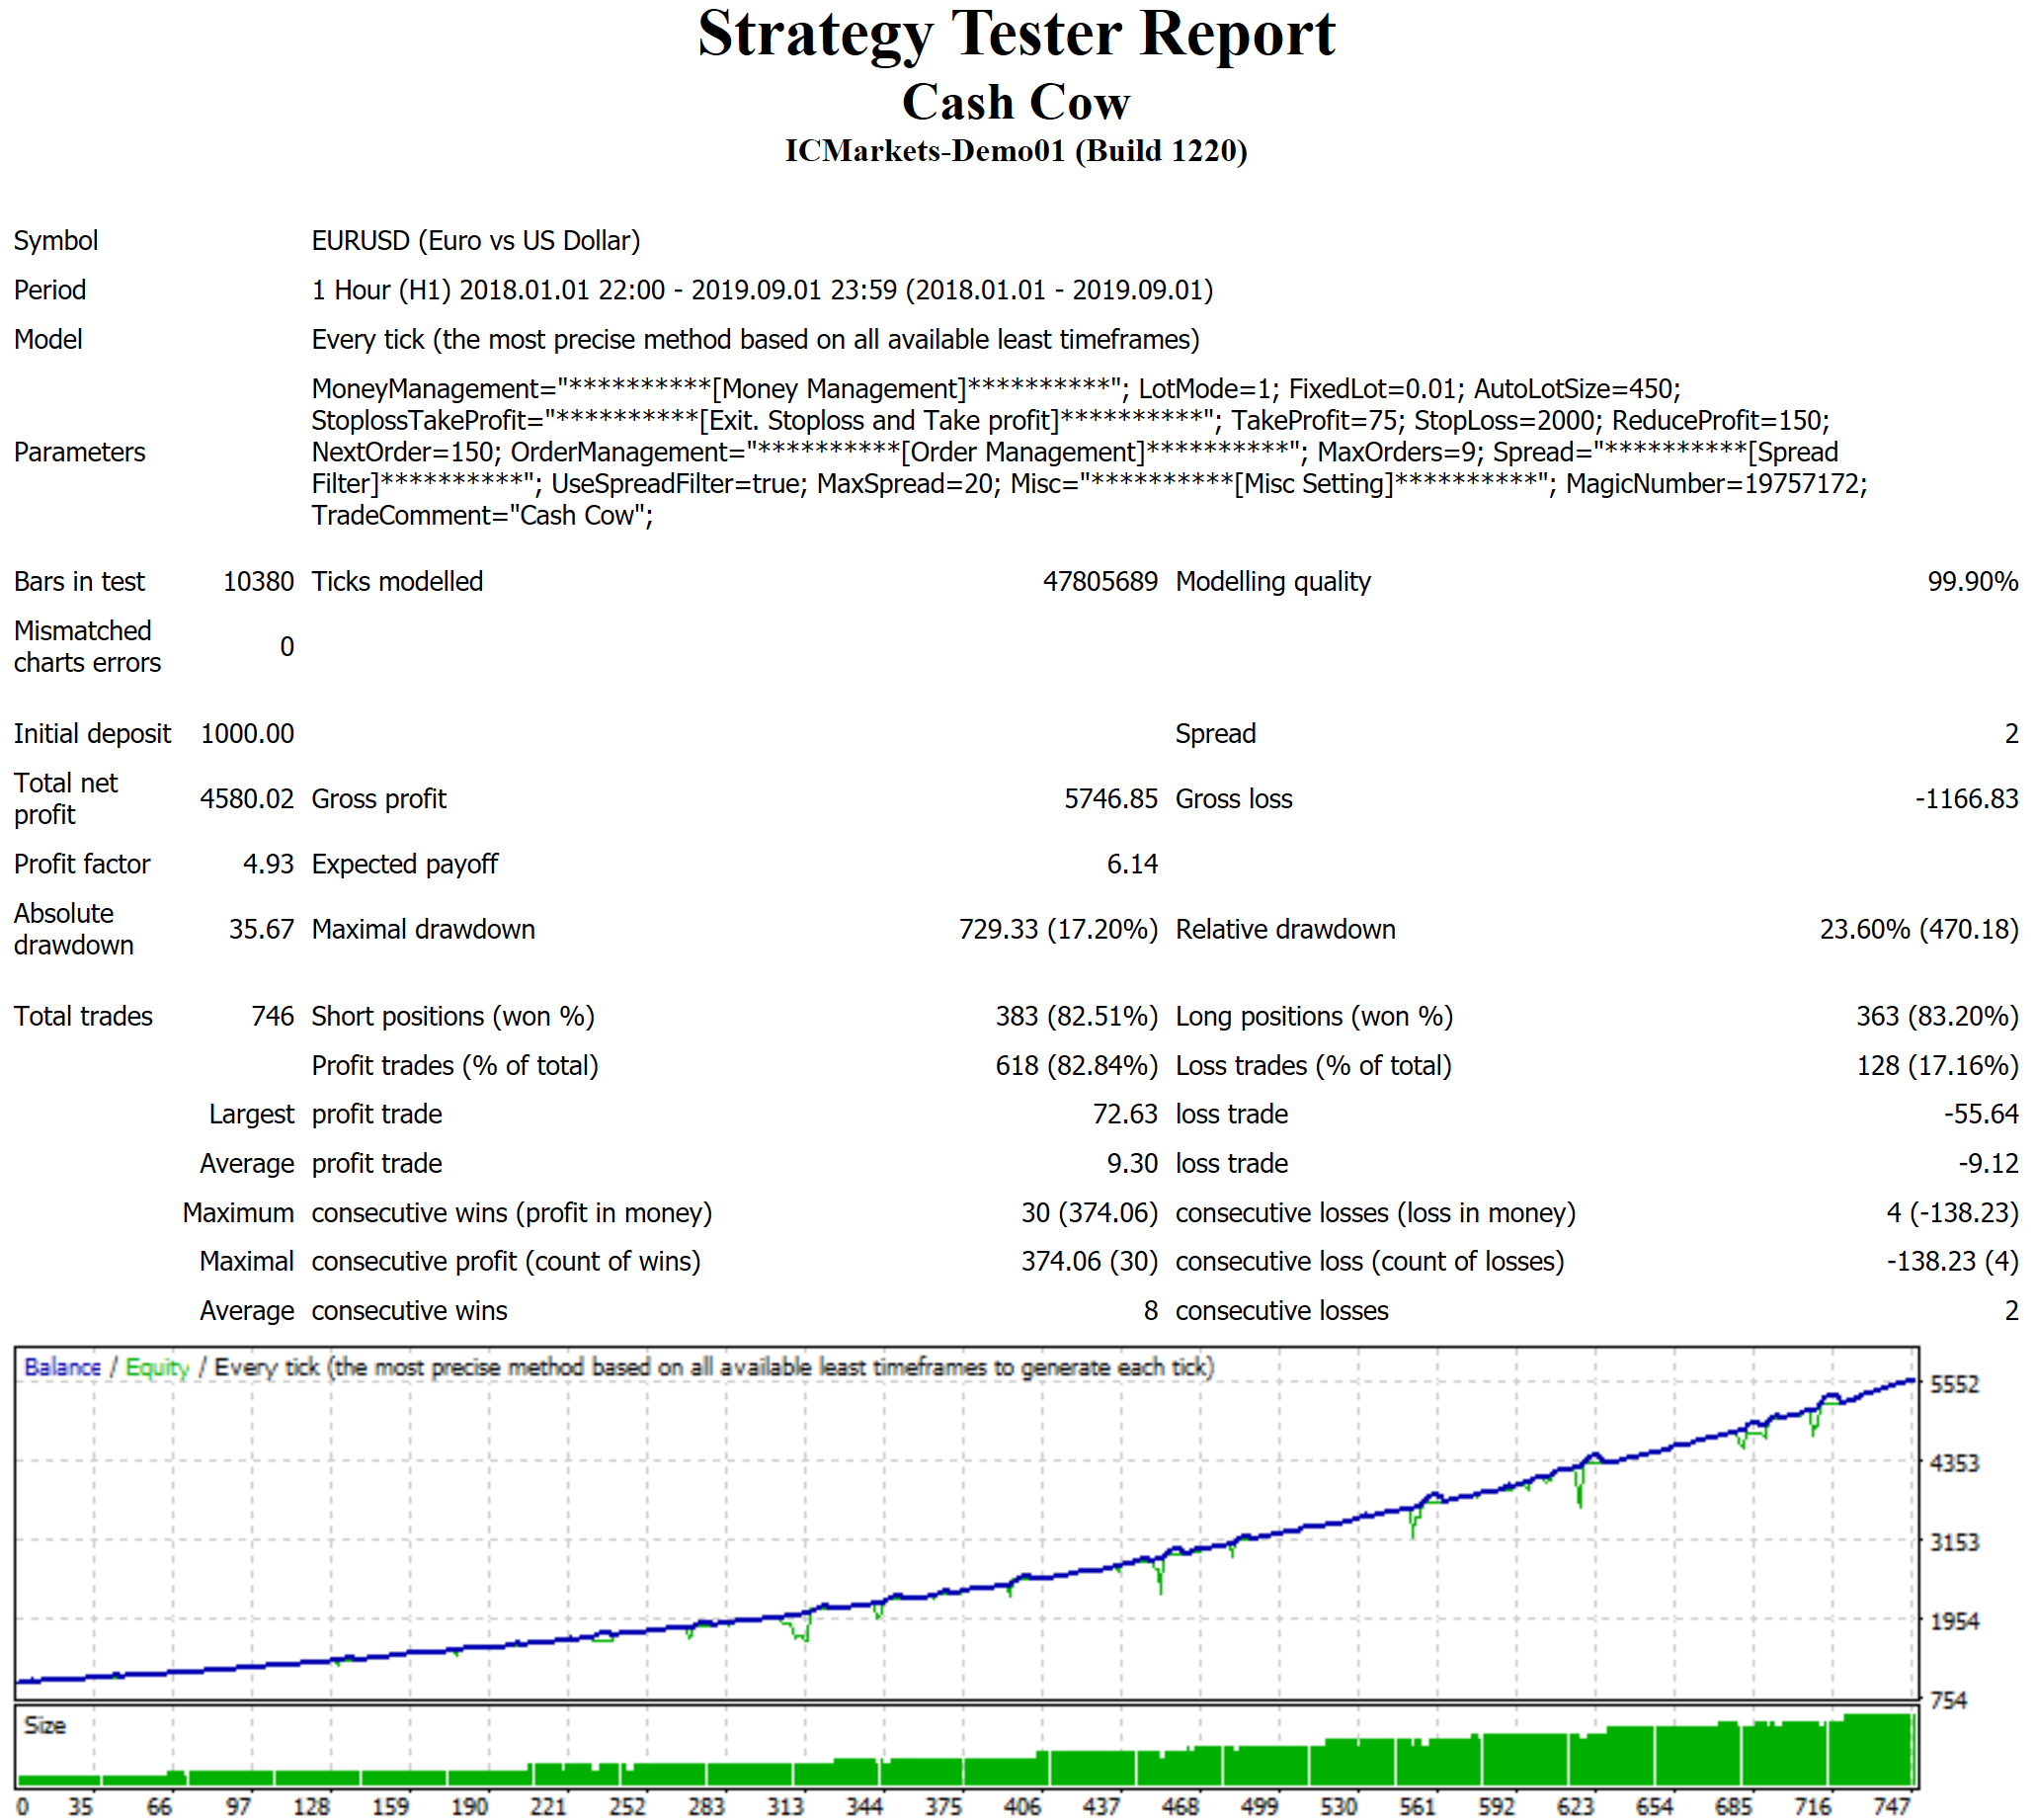This screenshot has height=1820, width=2035.
Task: Click the Cash Cow heading
Action: coord(1016,102)
